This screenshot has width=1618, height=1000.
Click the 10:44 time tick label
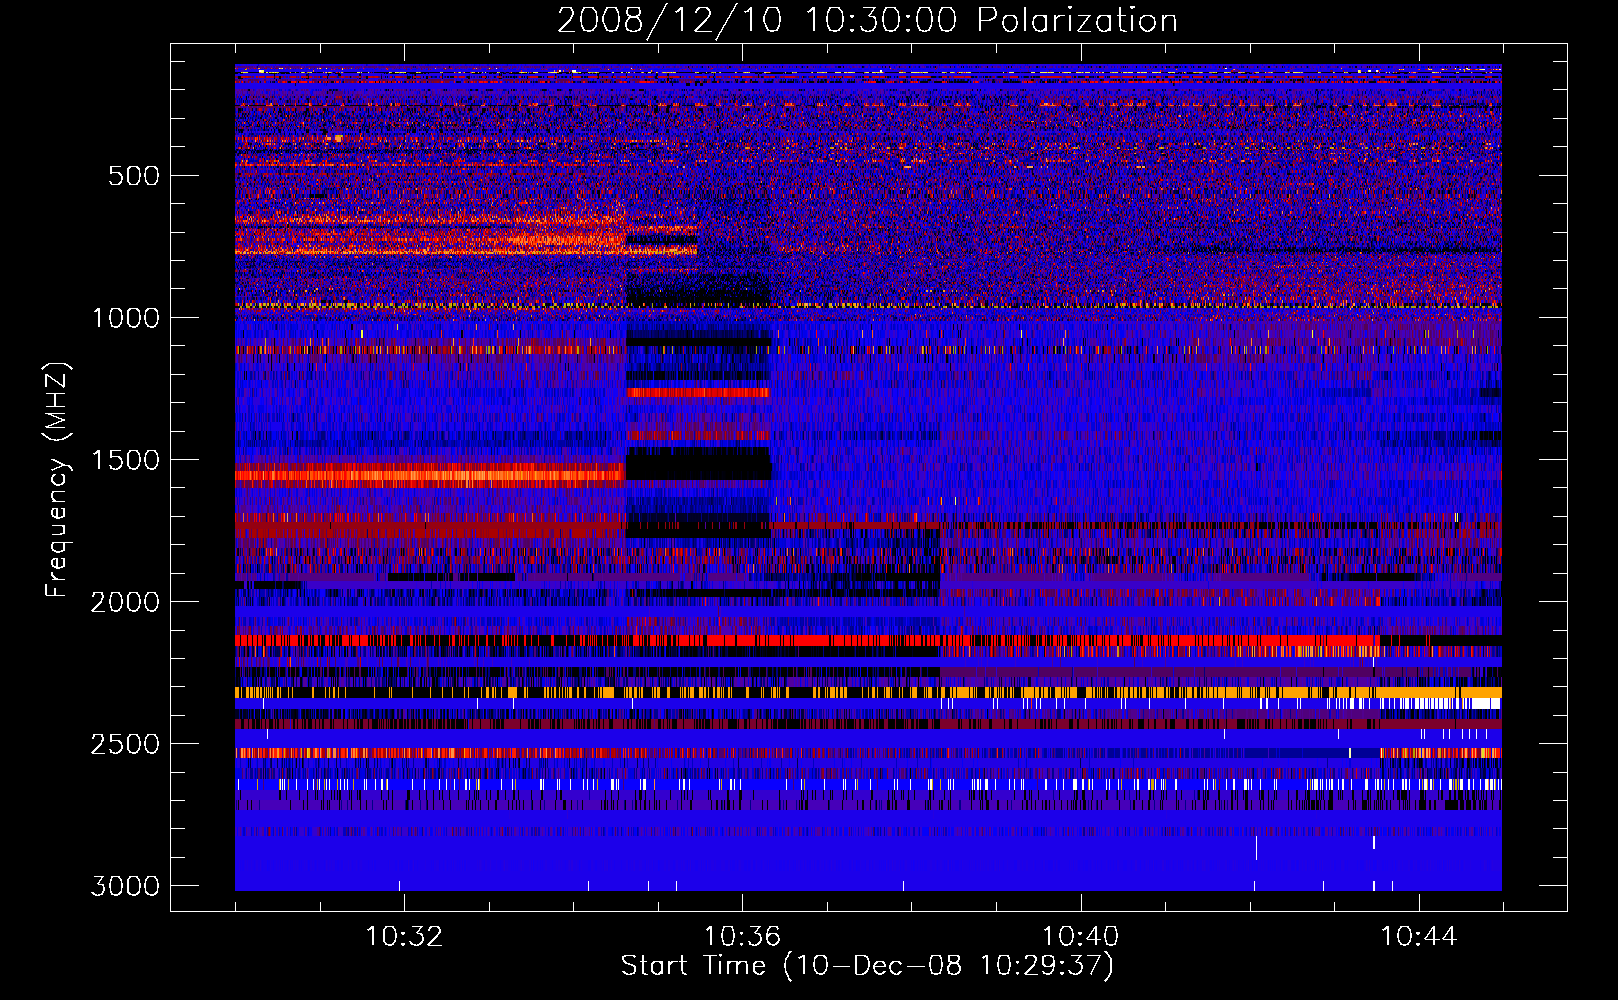(x=1419, y=937)
